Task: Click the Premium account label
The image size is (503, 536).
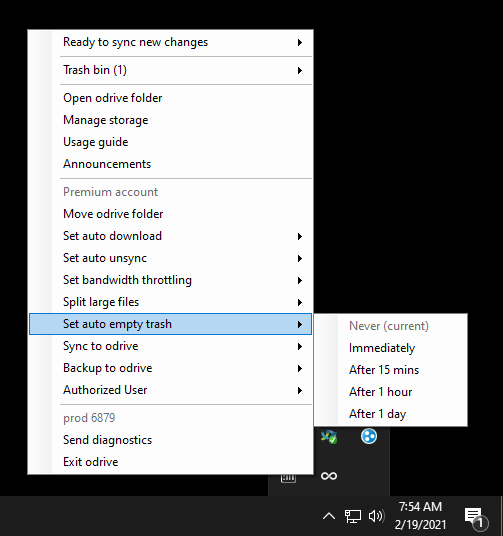Action: point(110,192)
